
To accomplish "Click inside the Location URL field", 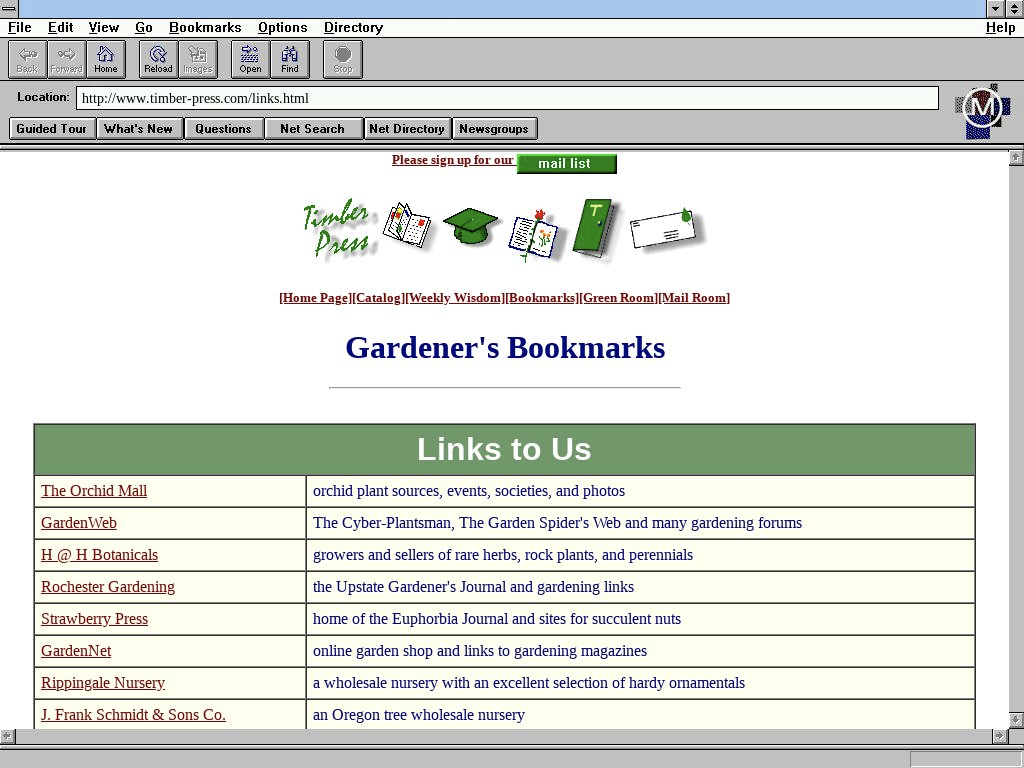I will [x=507, y=98].
